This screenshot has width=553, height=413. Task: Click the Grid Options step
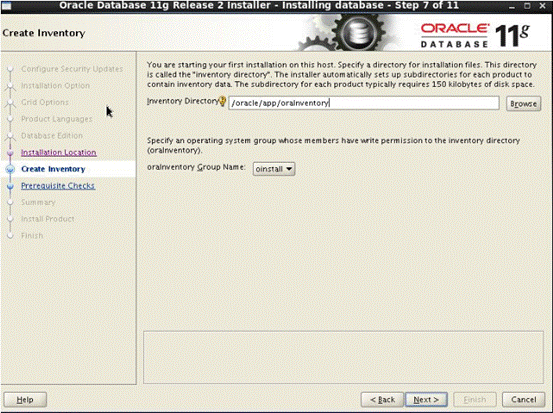(x=45, y=102)
